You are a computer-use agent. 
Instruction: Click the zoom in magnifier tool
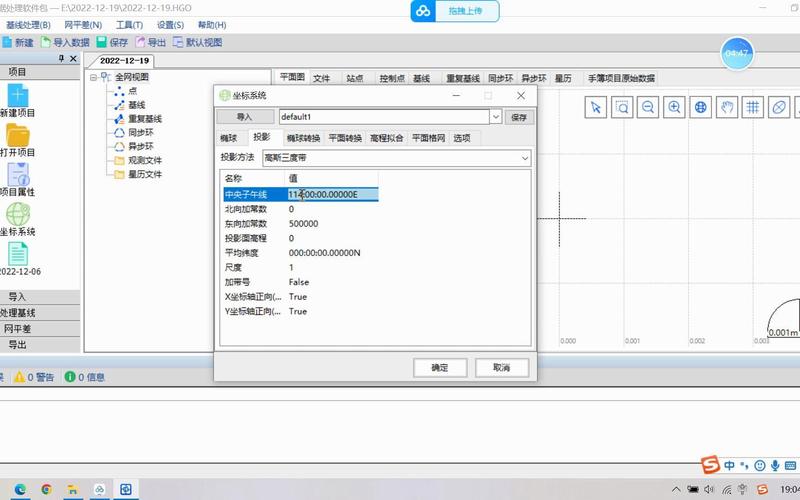pyautogui.click(x=674, y=107)
